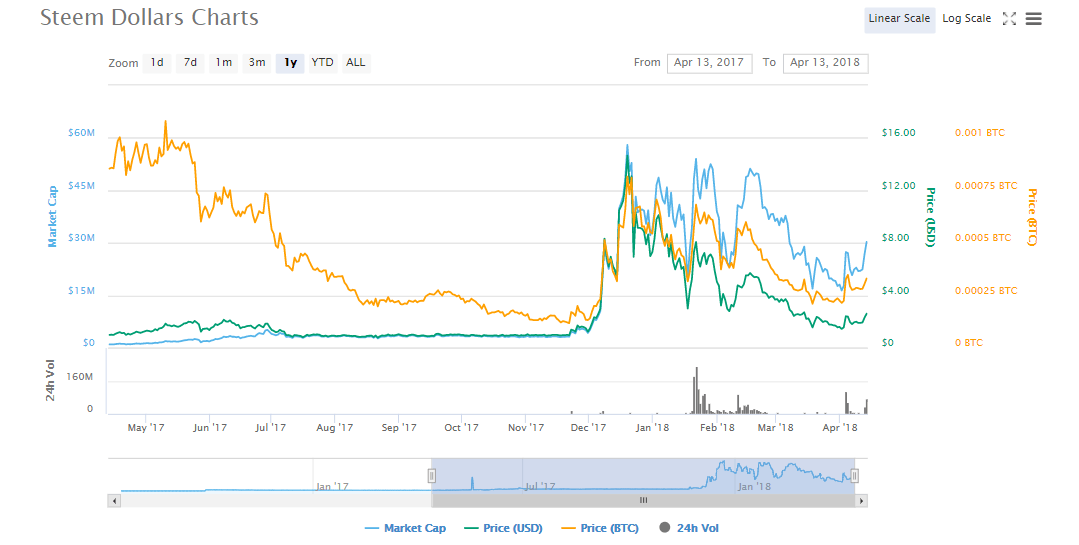Image resolution: width=1079 pixels, height=545 pixels.
Task: Select the 1y zoom range
Action: click(x=290, y=63)
